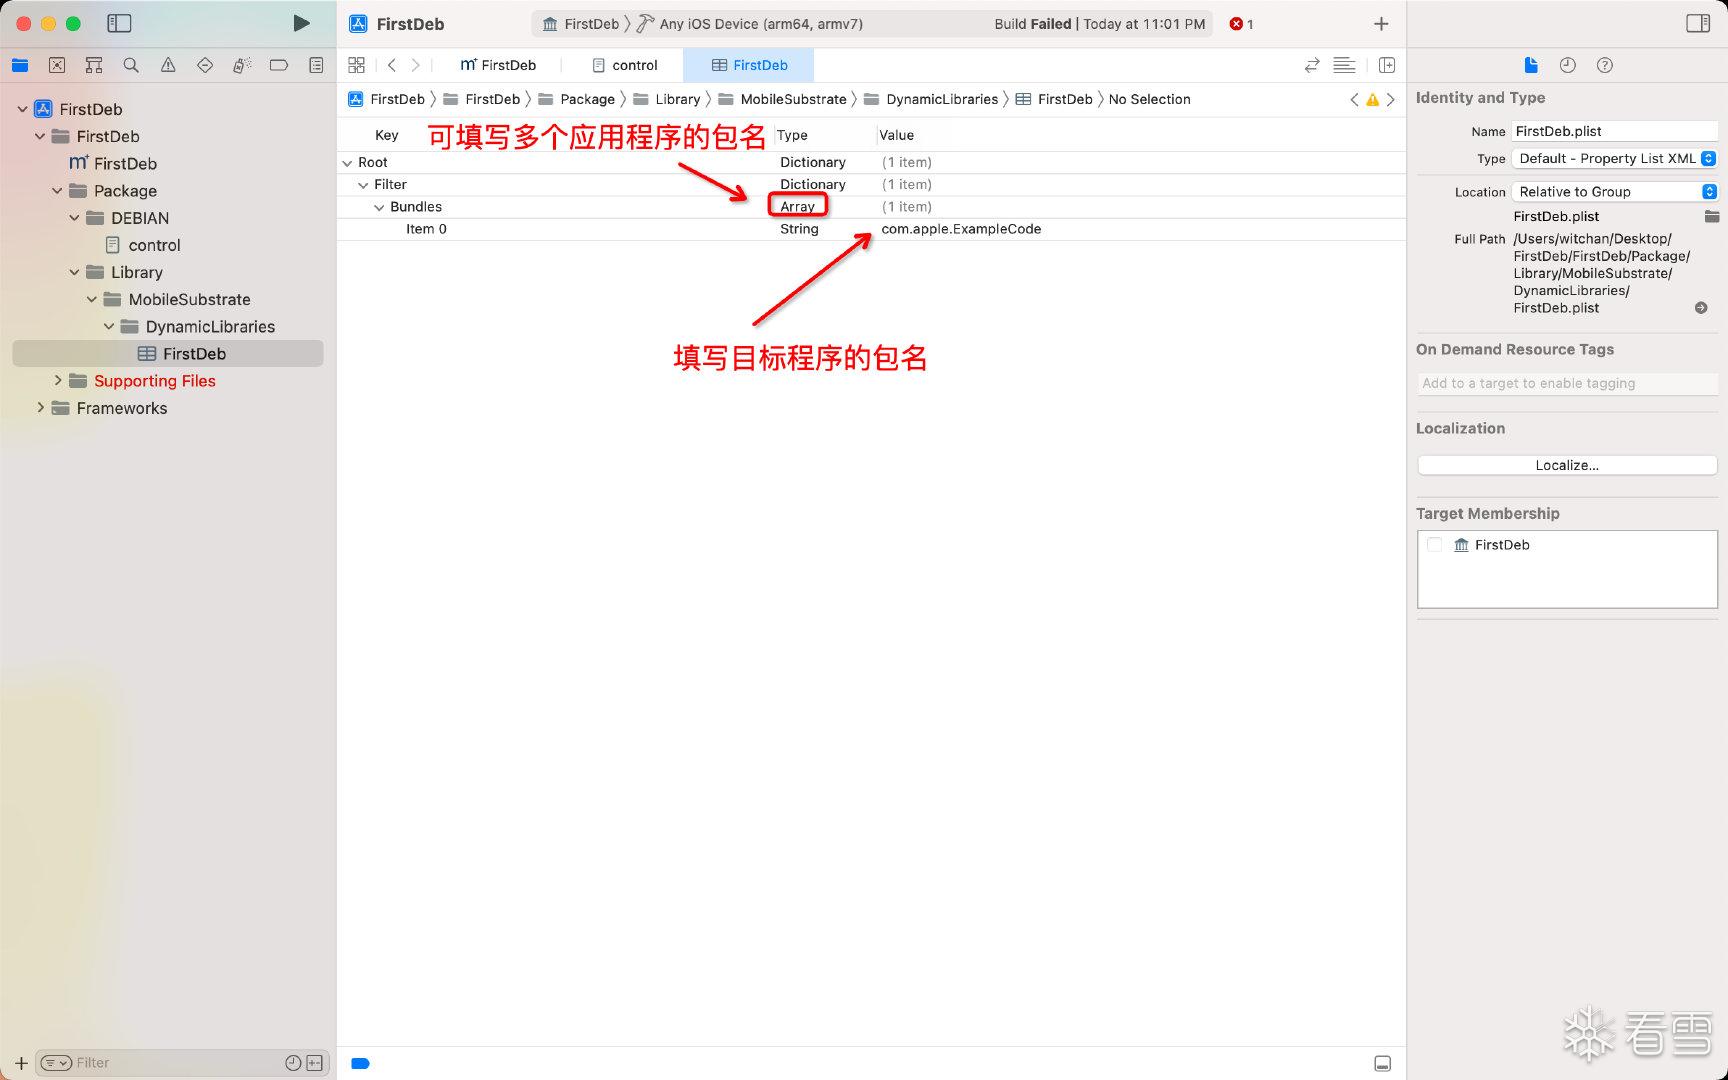Check FirstDeb target membership checkbox
This screenshot has height=1080, width=1728.
tap(1434, 545)
